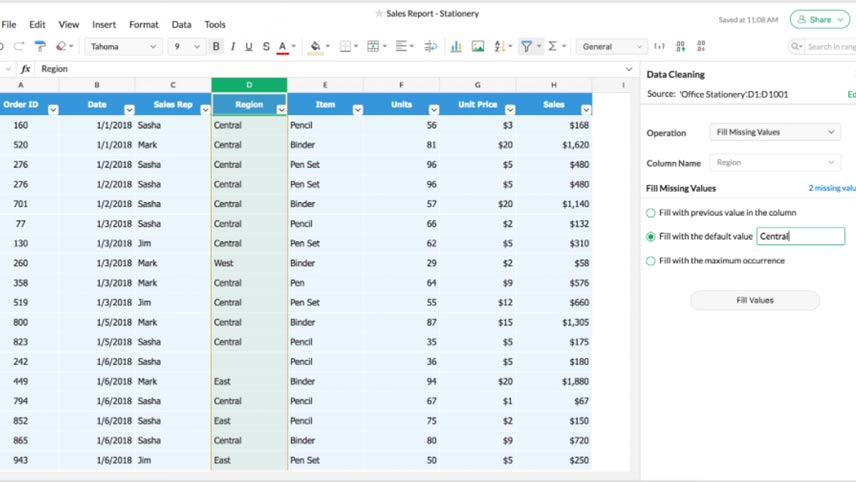
Task: Open the View menu
Action: [x=69, y=25]
